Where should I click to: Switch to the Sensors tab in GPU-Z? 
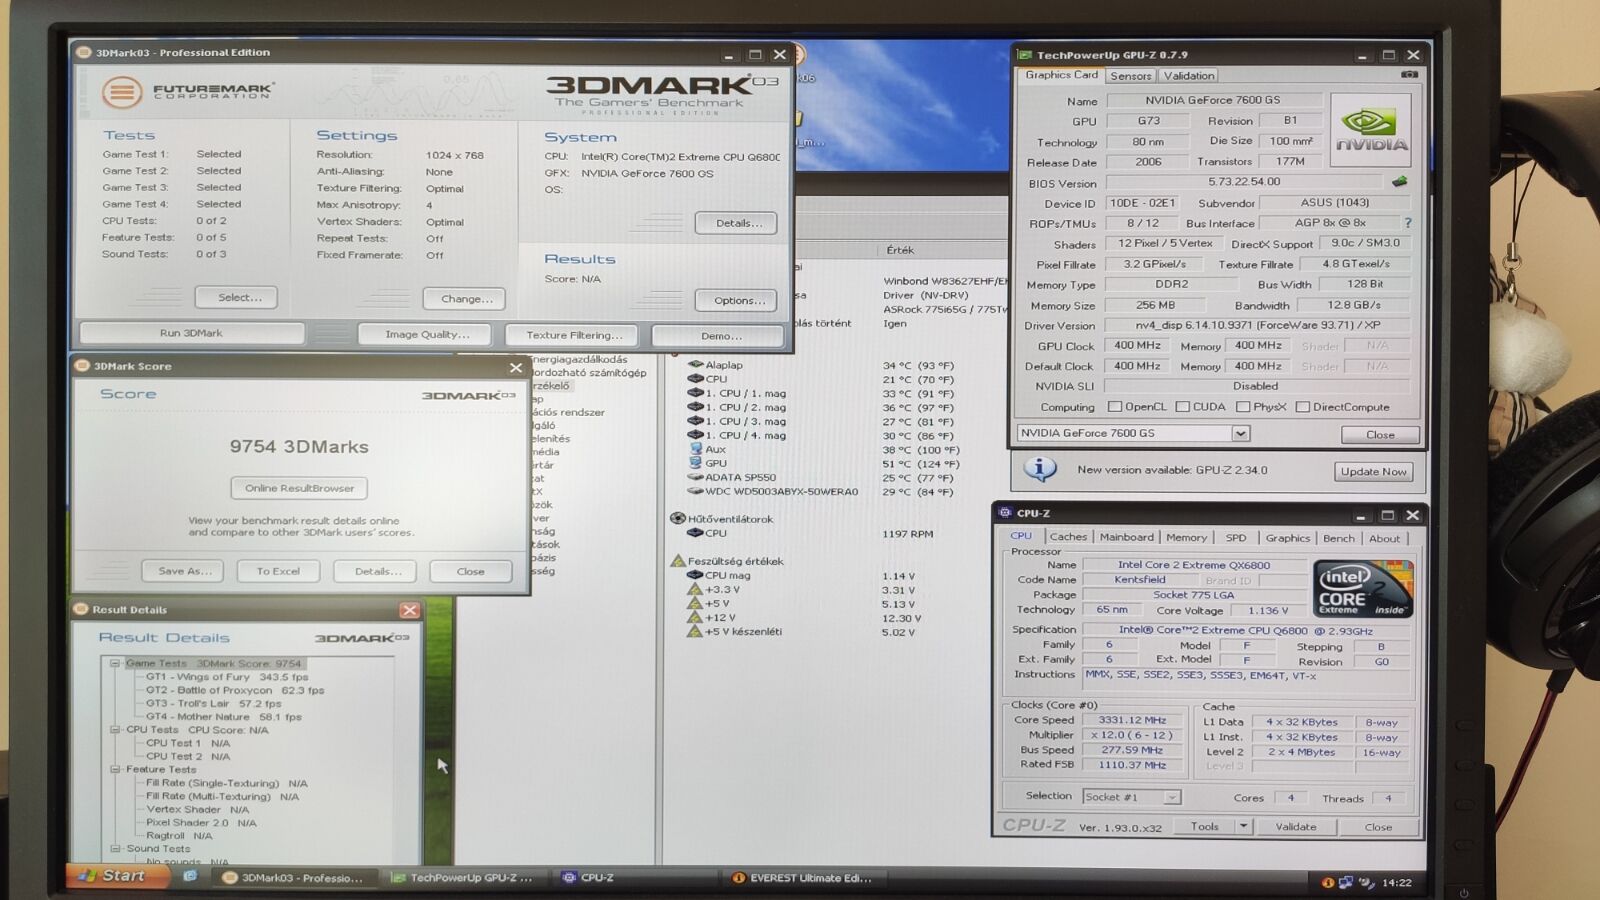(1131, 76)
